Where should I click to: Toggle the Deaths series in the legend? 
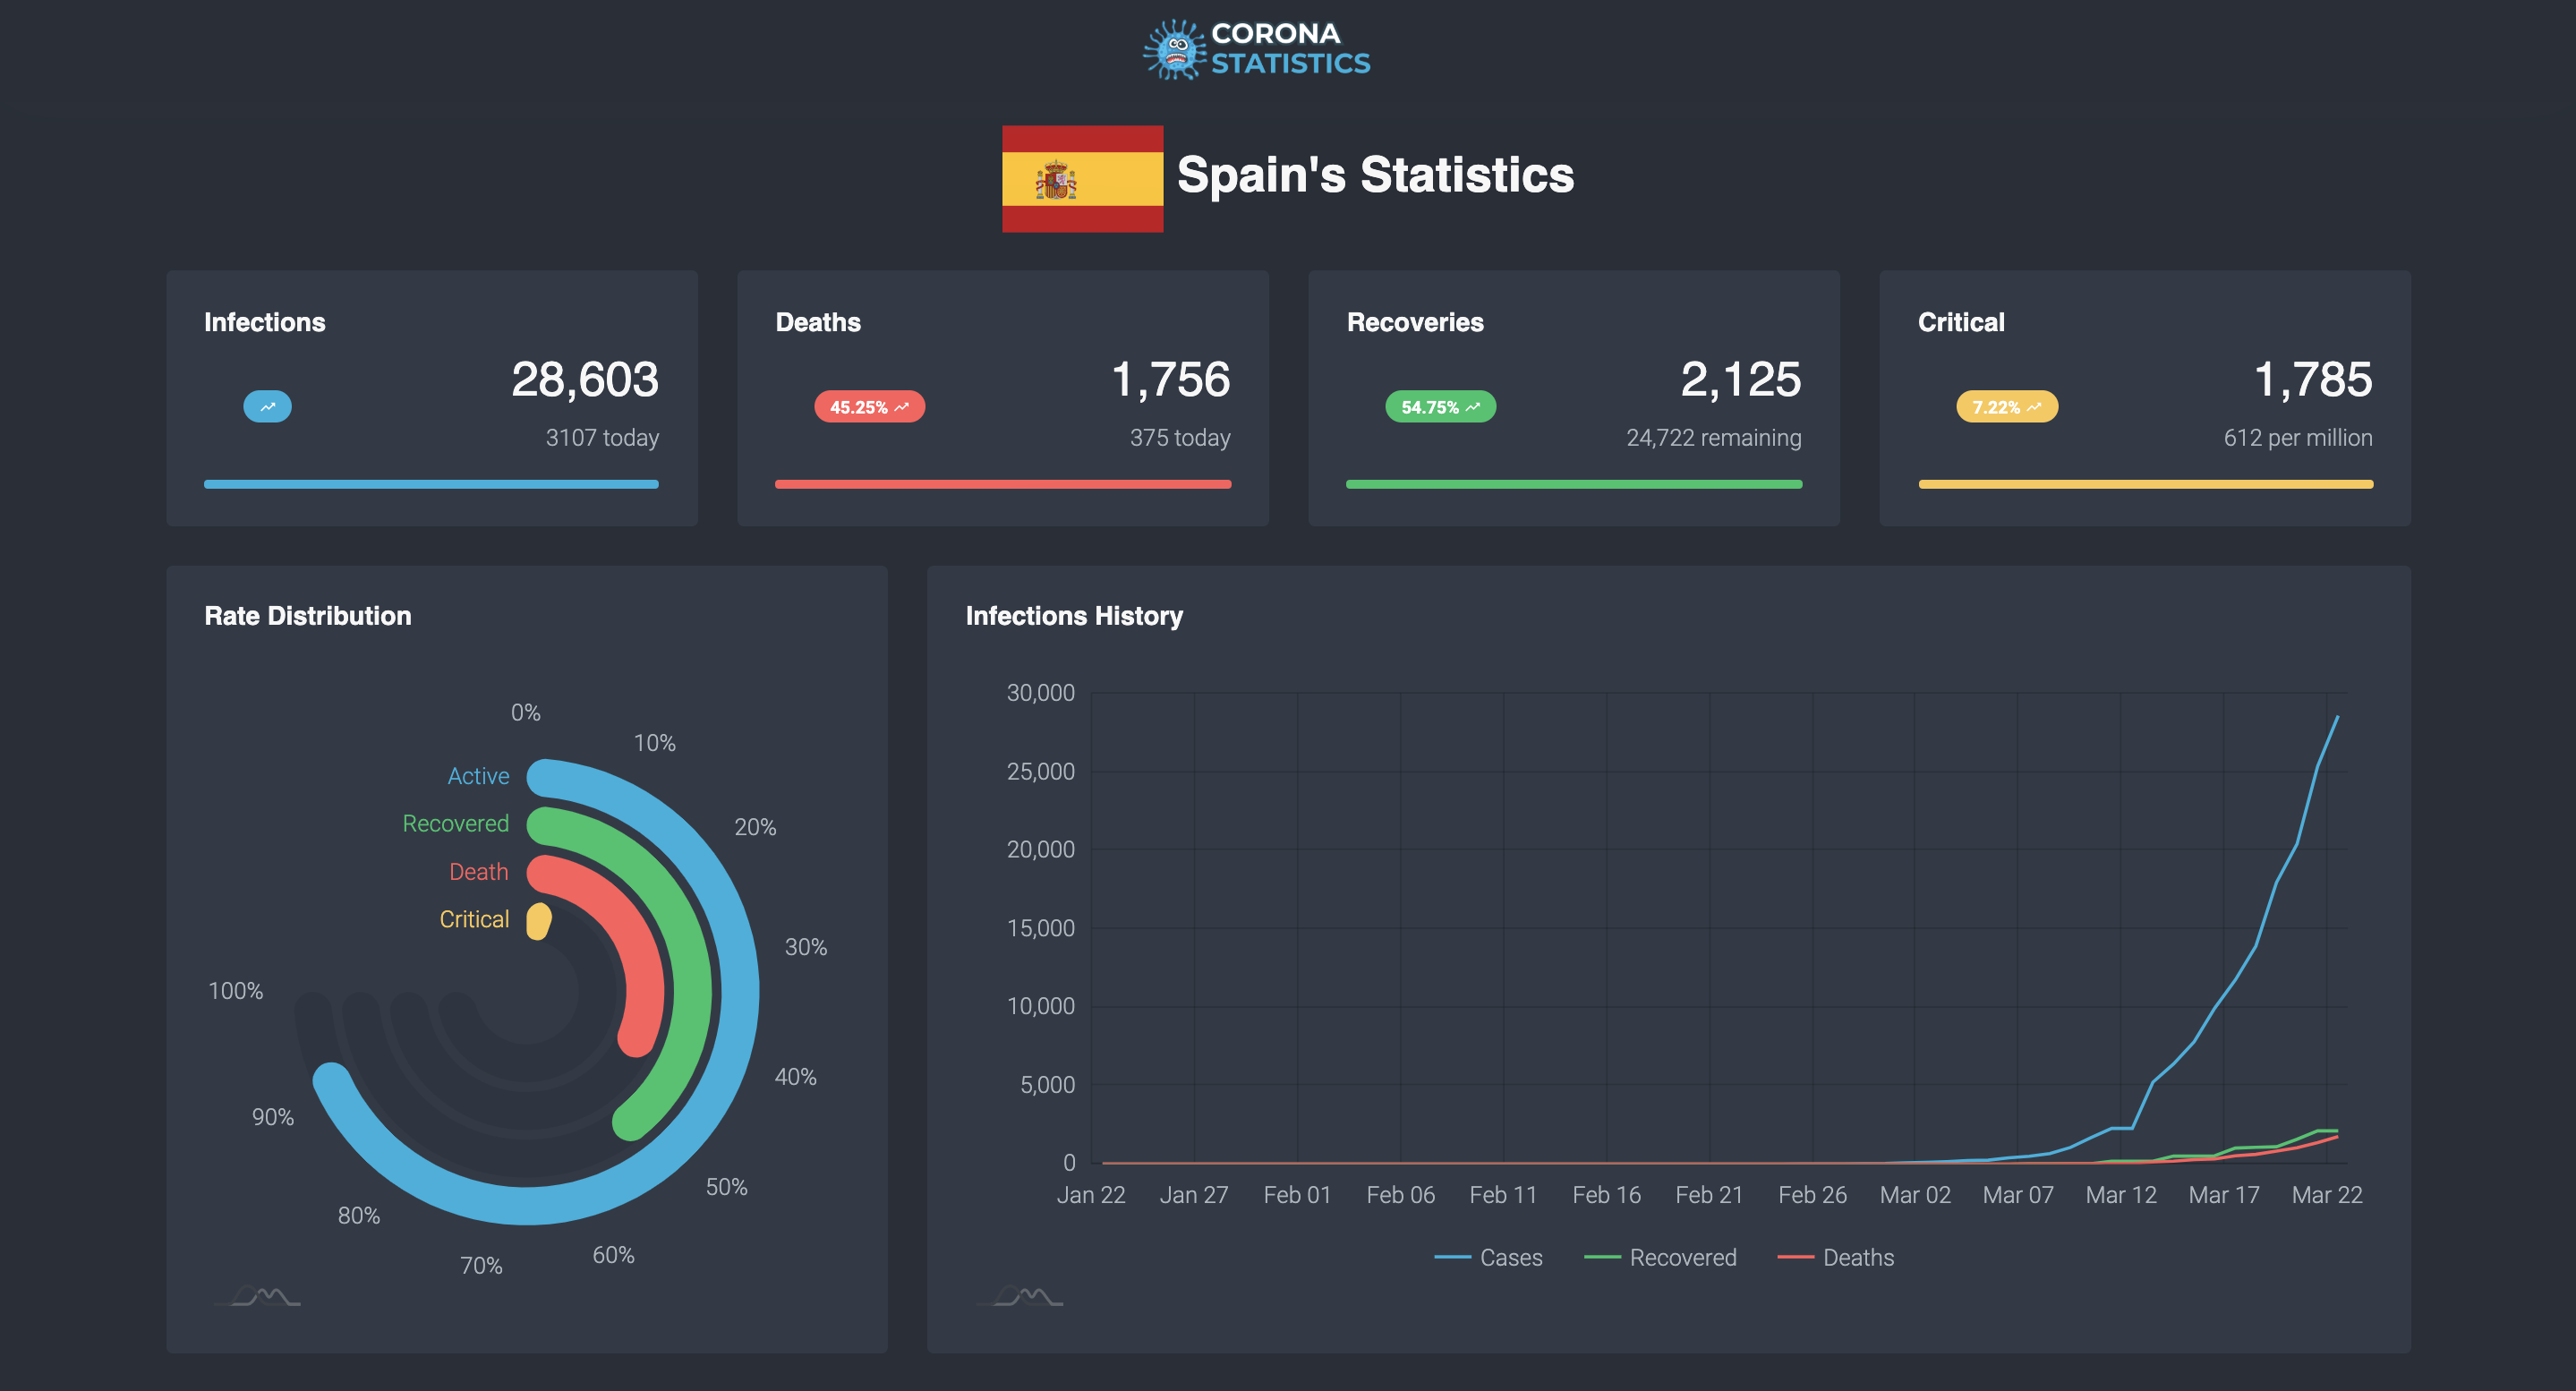[1838, 1257]
